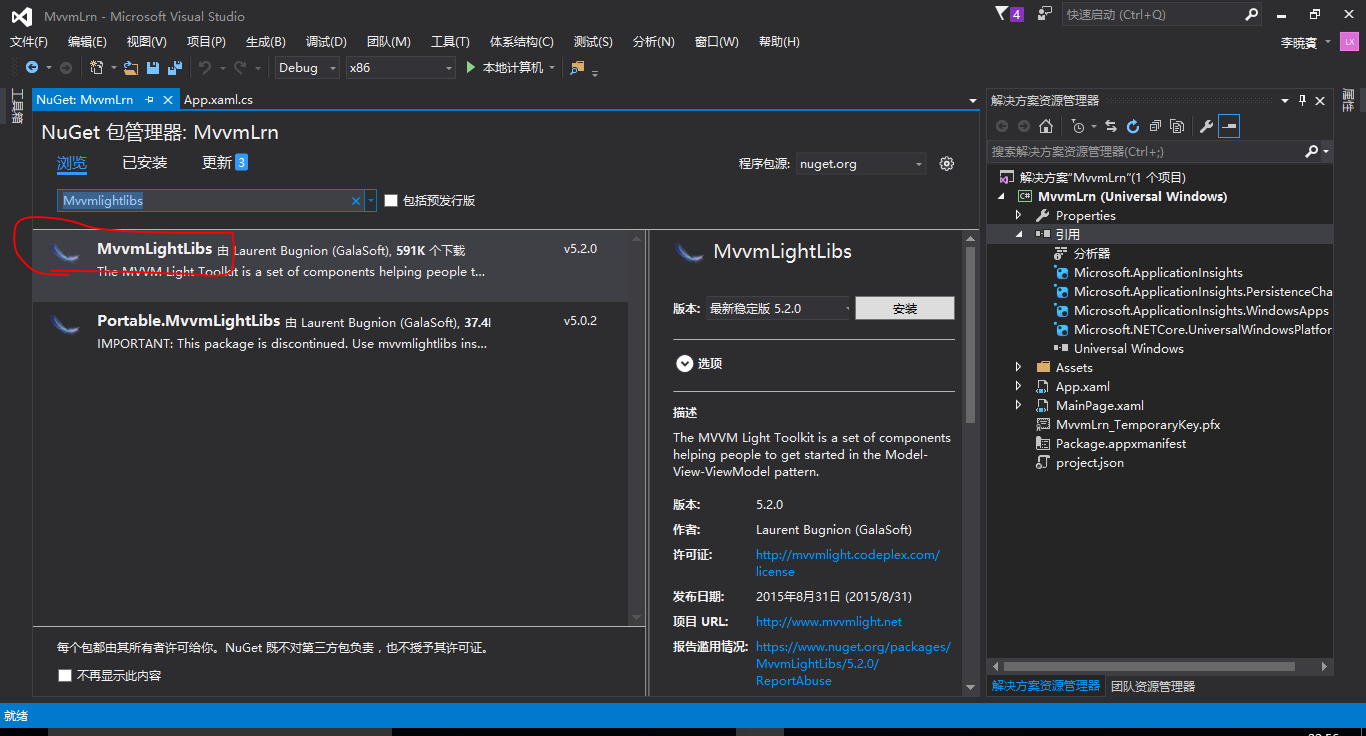Start debugging with green play icon
The width and height of the screenshot is (1366, 736).
coord(472,68)
